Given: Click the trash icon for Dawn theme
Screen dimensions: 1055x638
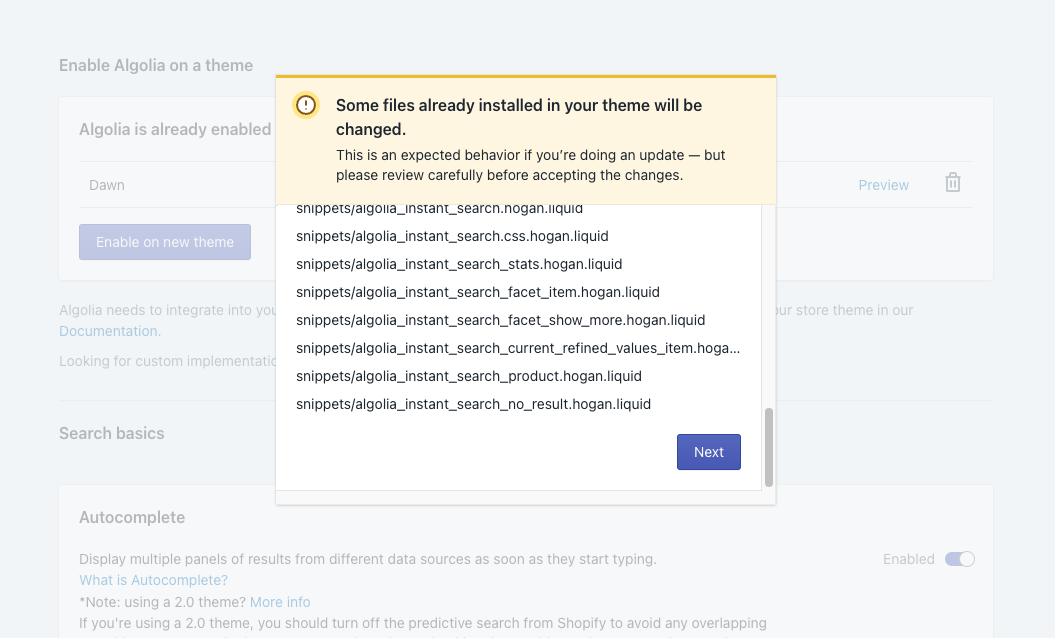Looking at the screenshot, I should click(x=953, y=183).
